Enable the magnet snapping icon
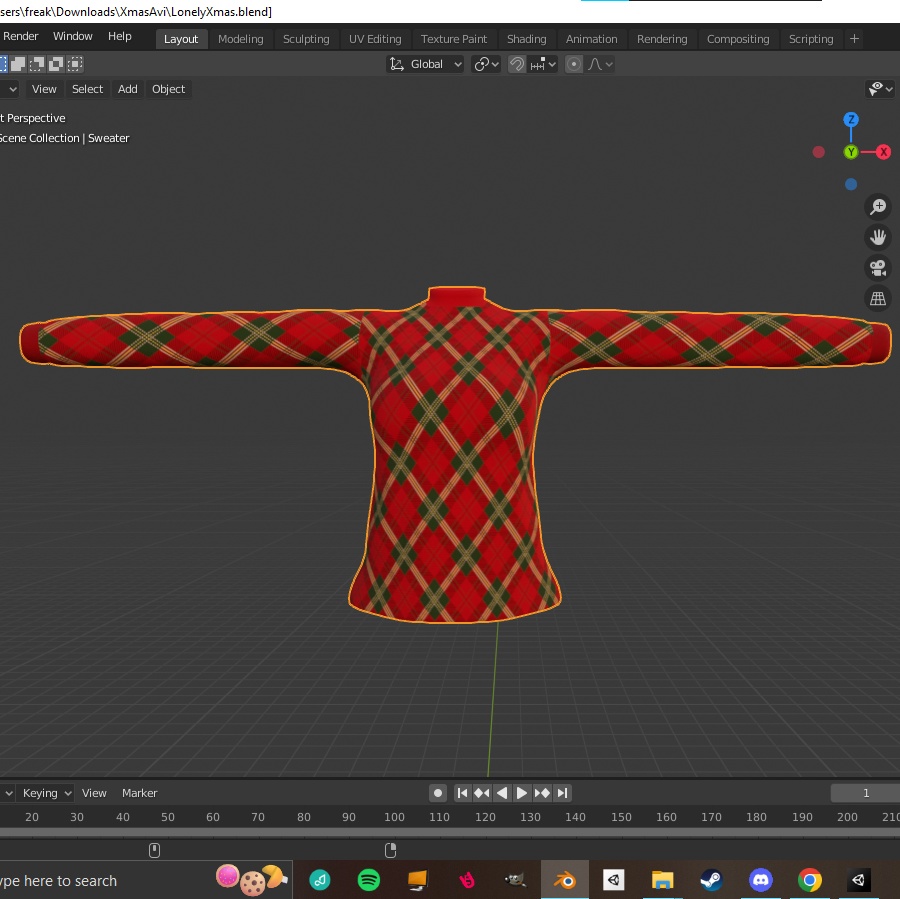 point(517,64)
